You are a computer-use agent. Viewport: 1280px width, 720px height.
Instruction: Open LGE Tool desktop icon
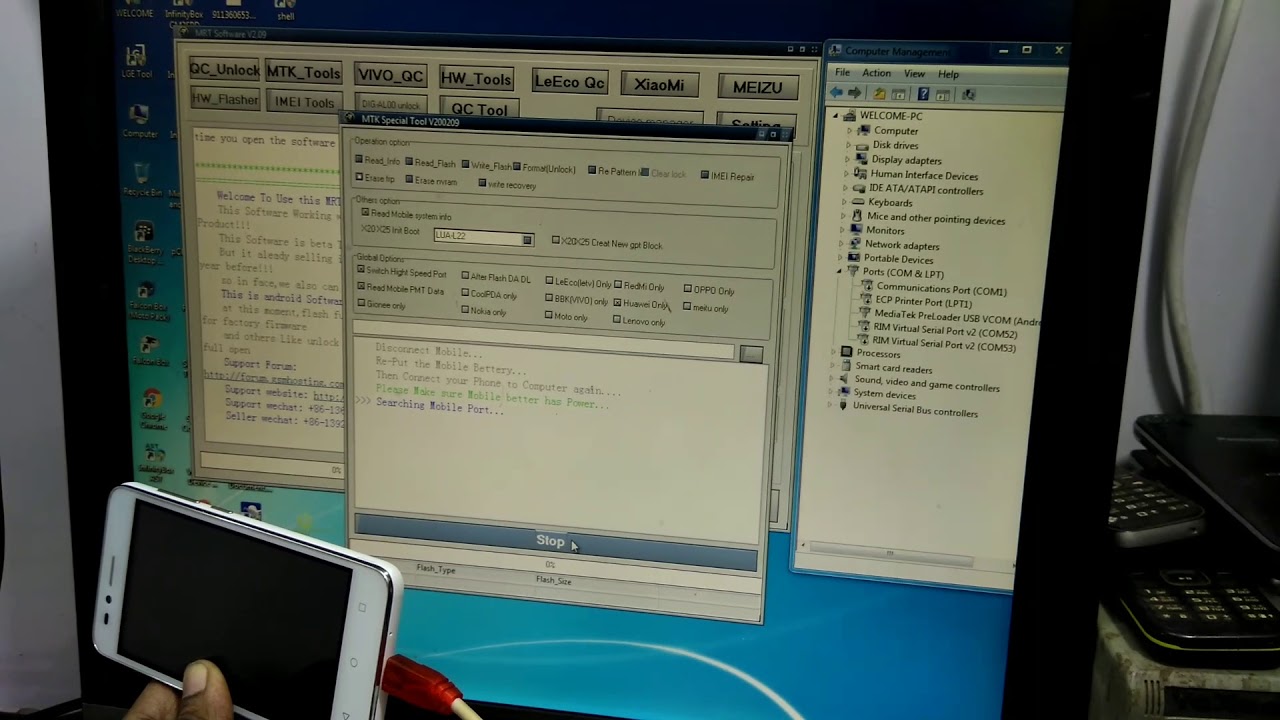(136, 61)
